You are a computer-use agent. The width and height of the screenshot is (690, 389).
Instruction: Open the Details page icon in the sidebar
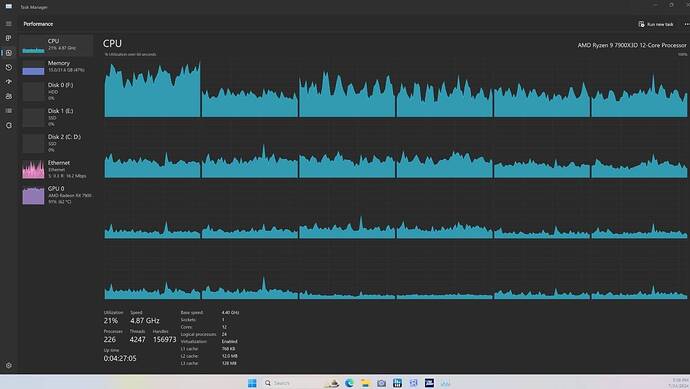[x=8, y=111]
